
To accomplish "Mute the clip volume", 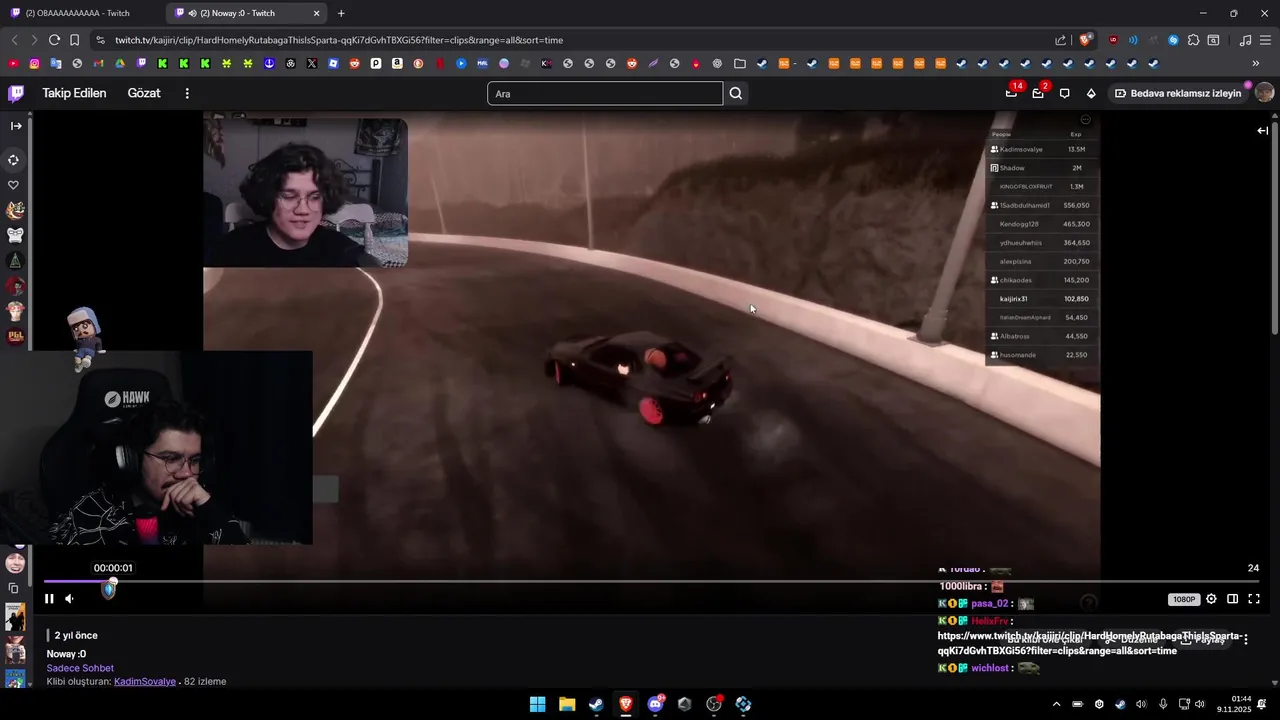I will coord(70,599).
